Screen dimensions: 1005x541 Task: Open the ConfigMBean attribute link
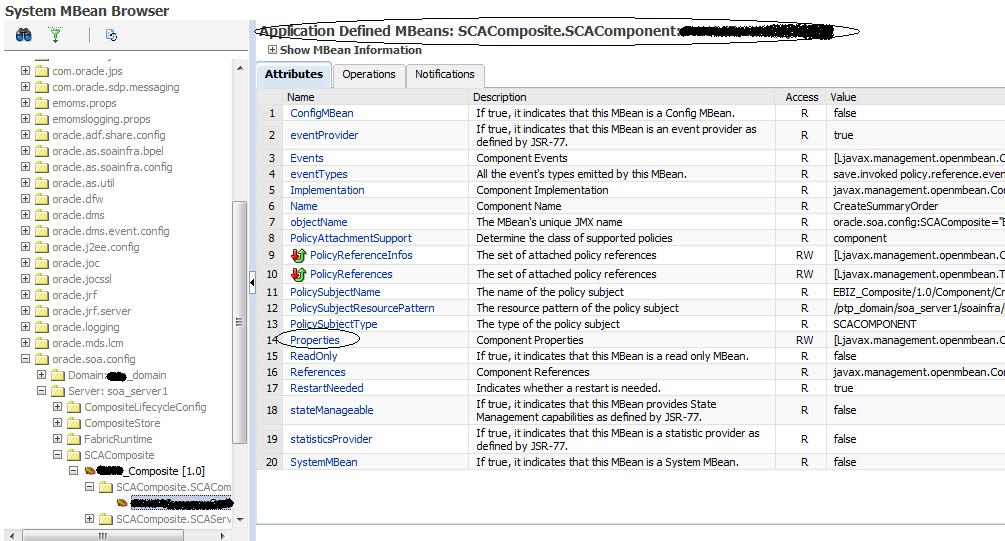point(322,113)
